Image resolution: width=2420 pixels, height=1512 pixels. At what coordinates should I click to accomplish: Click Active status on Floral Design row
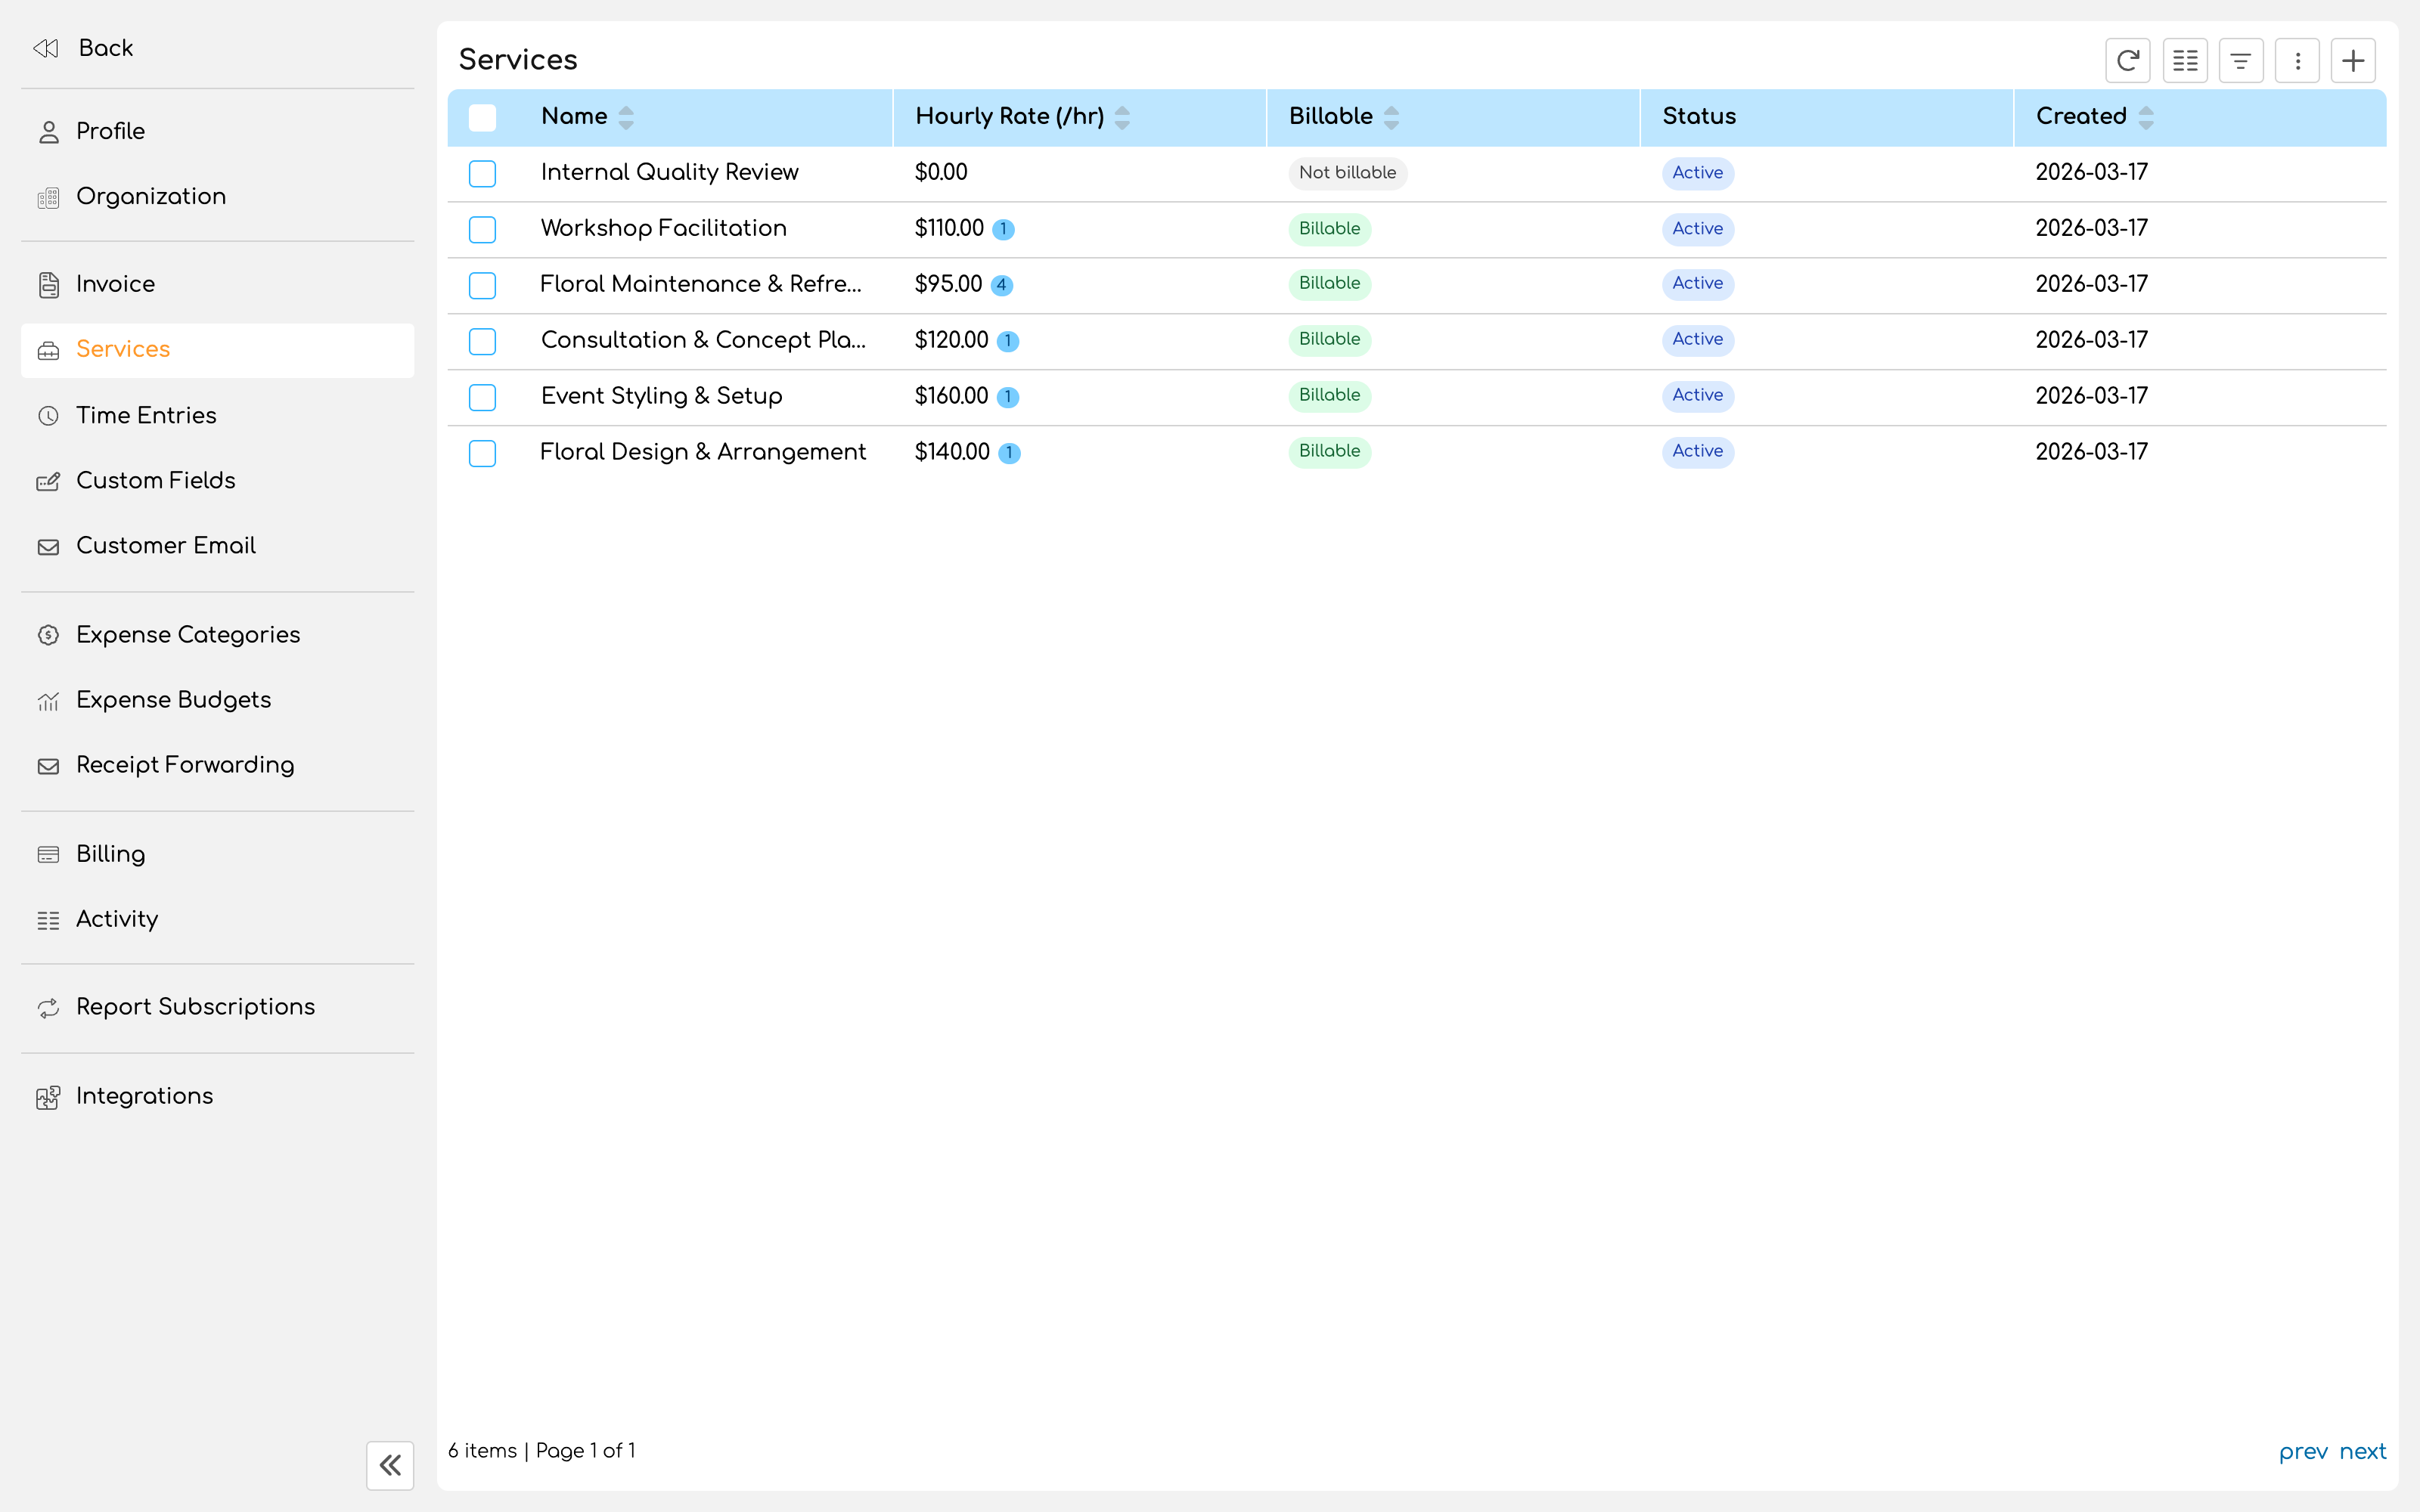coord(1697,452)
